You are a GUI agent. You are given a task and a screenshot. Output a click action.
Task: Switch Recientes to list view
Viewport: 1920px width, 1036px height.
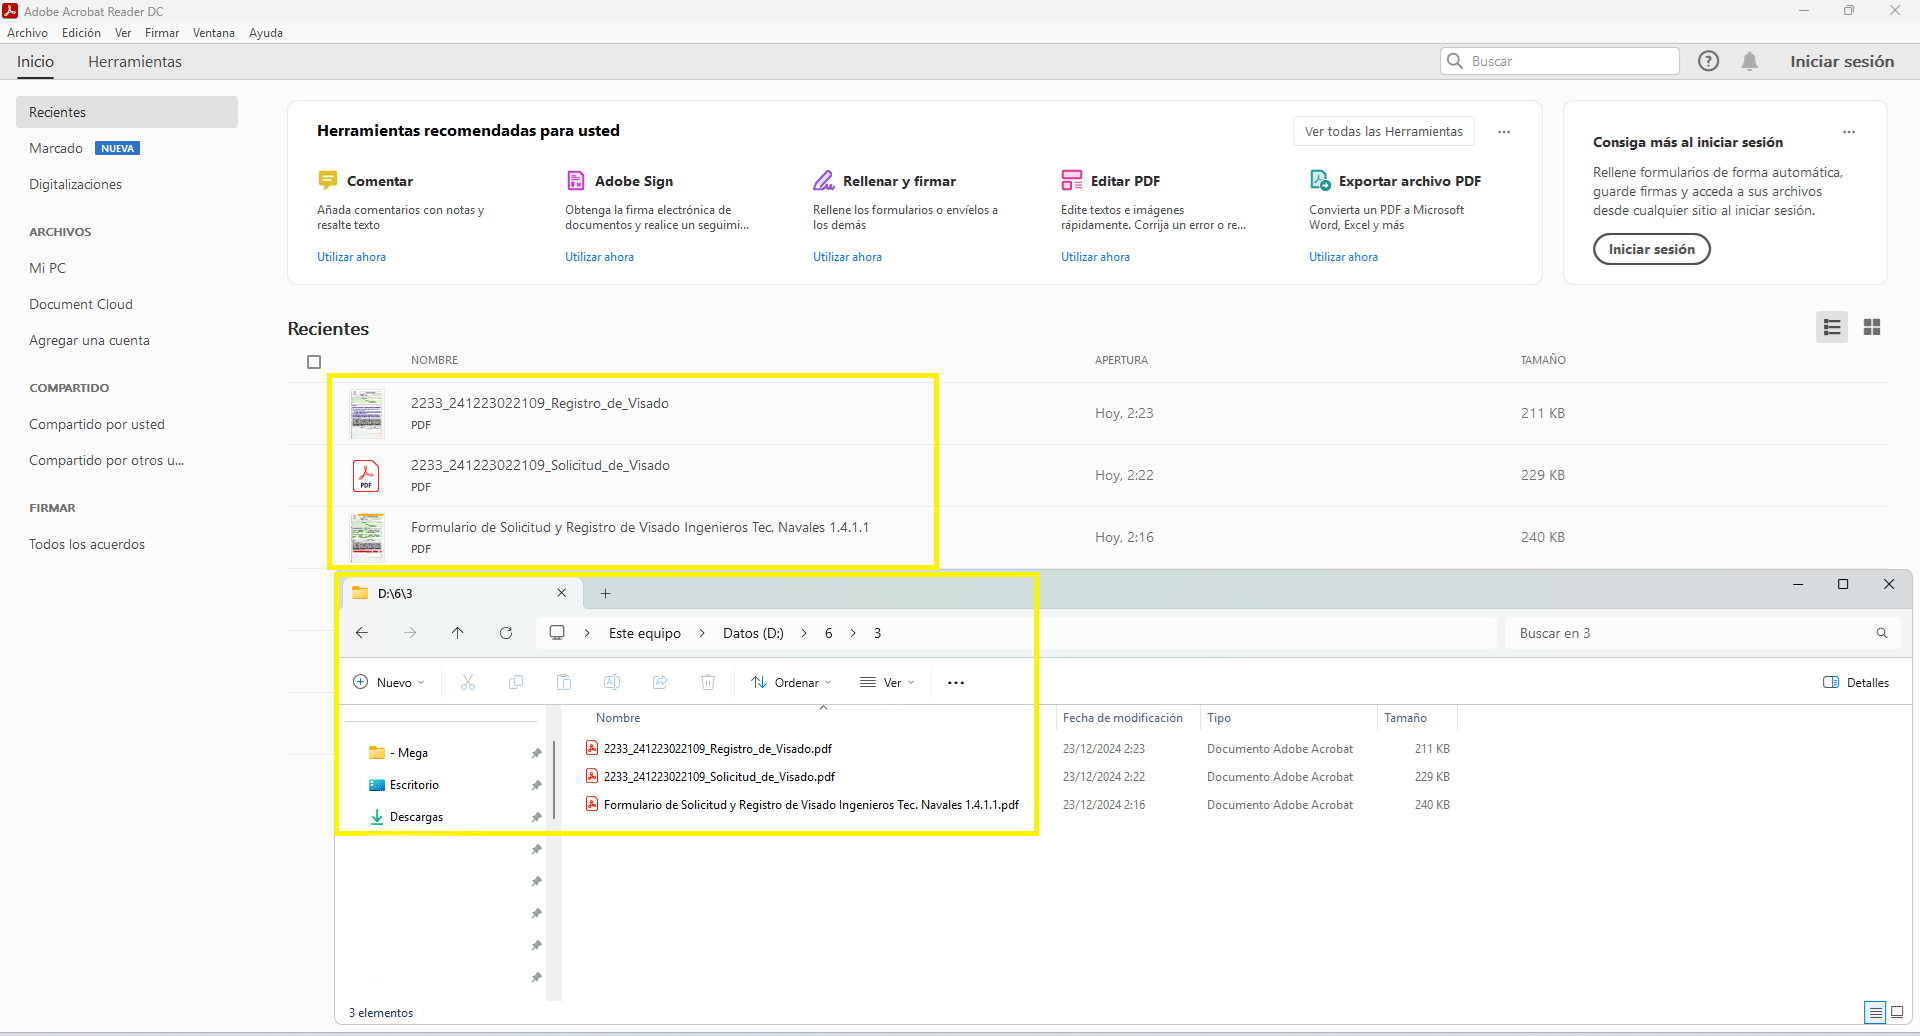coord(1832,327)
